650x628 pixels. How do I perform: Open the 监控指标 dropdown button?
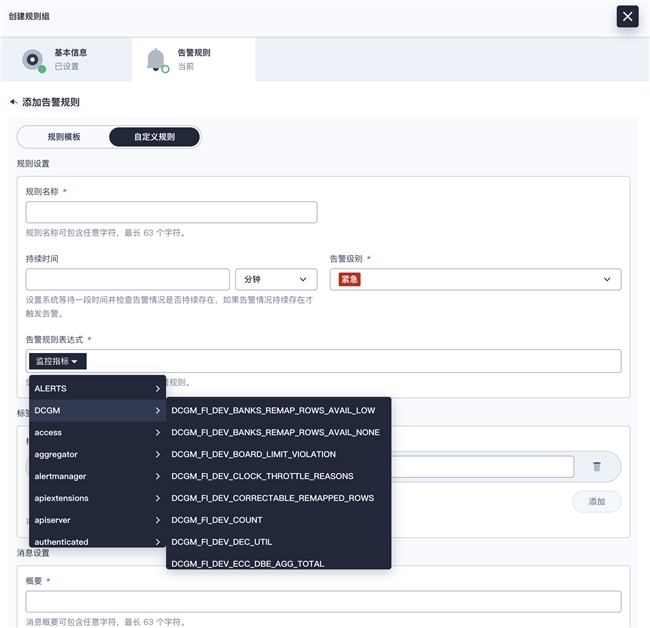[60, 361]
